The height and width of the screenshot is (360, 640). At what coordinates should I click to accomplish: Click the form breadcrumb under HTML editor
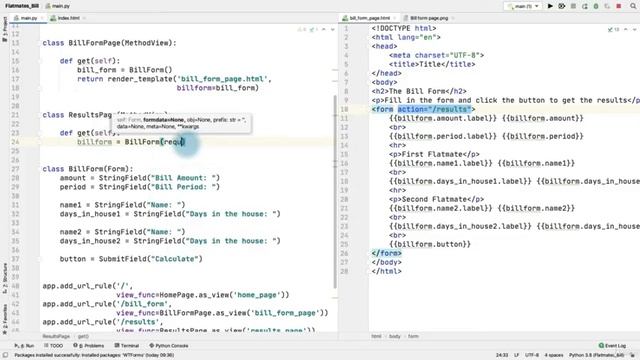coord(413,336)
